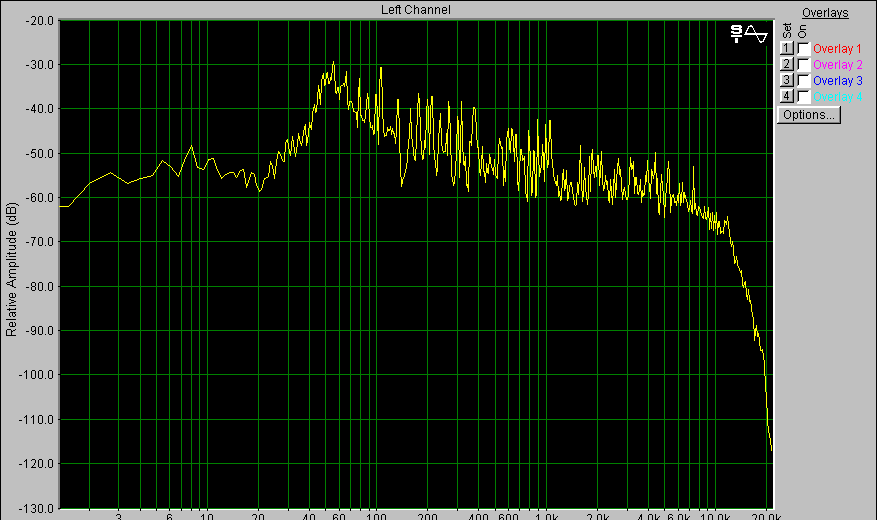The height and width of the screenshot is (520, 879).
Task: Enable the Overlay 2 On checkbox
Action: tap(804, 64)
